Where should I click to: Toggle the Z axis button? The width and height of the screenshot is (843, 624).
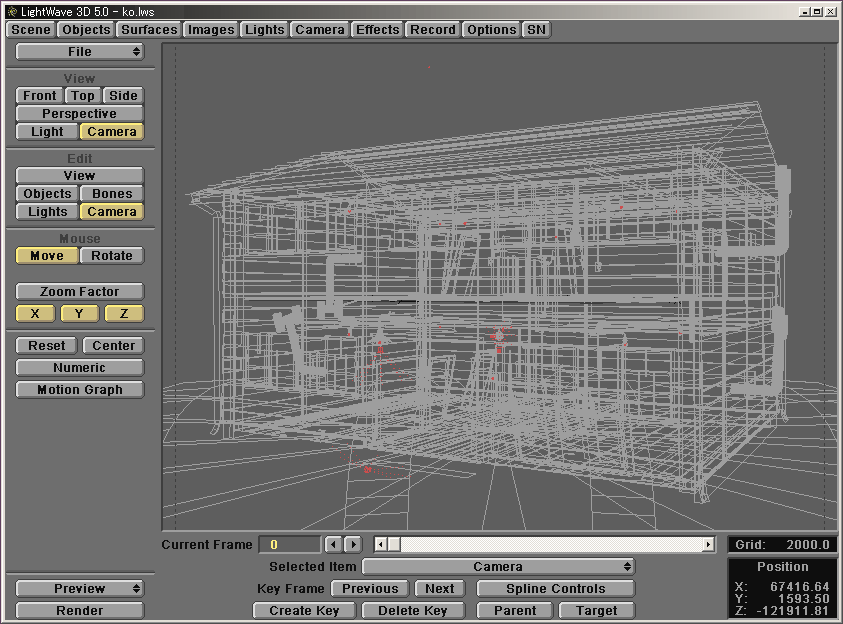coord(124,314)
